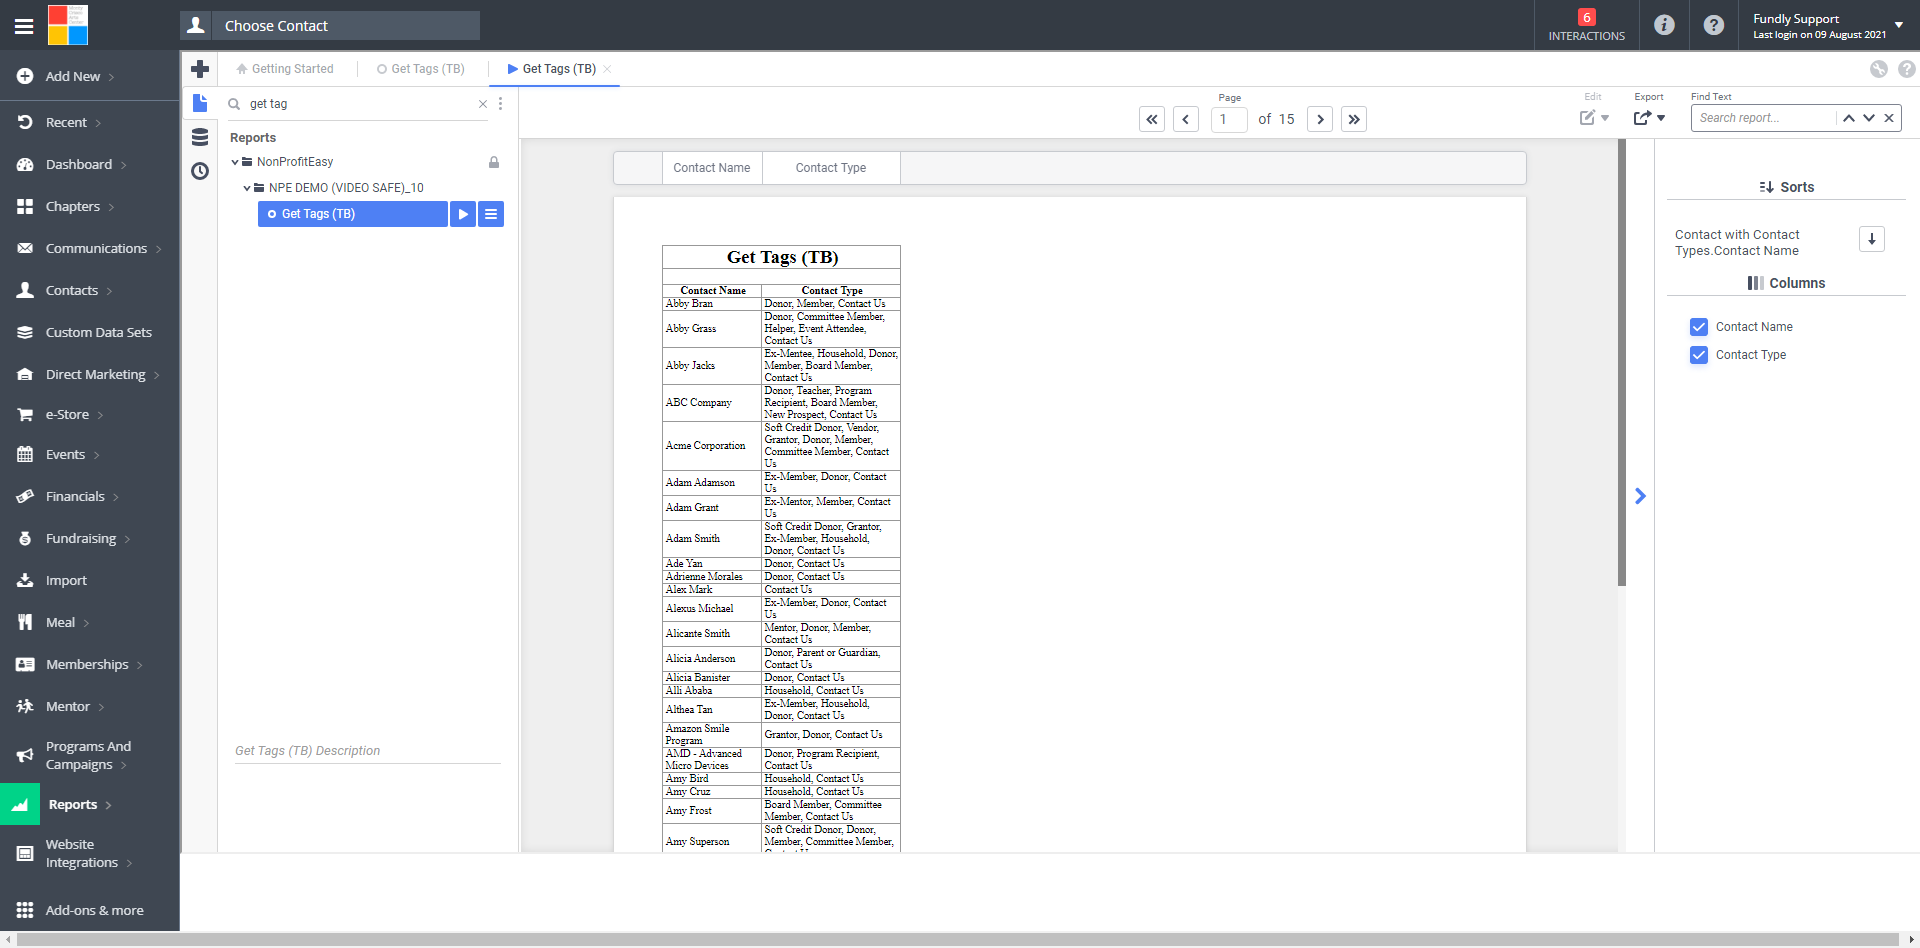Select the reports document icon
Viewport: 1920px width, 948px height.
[x=200, y=103]
